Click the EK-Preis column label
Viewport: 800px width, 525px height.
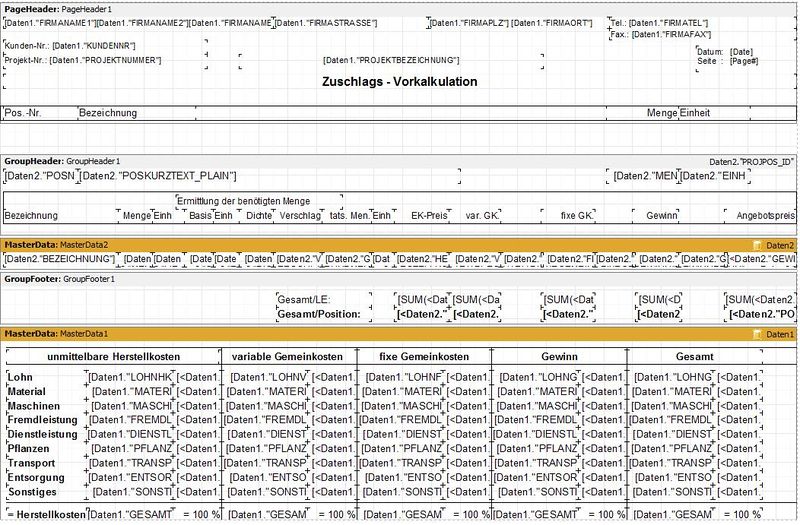429,216
